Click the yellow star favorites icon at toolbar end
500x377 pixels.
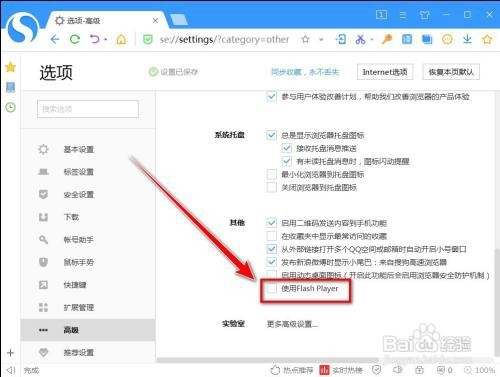coord(487,40)
